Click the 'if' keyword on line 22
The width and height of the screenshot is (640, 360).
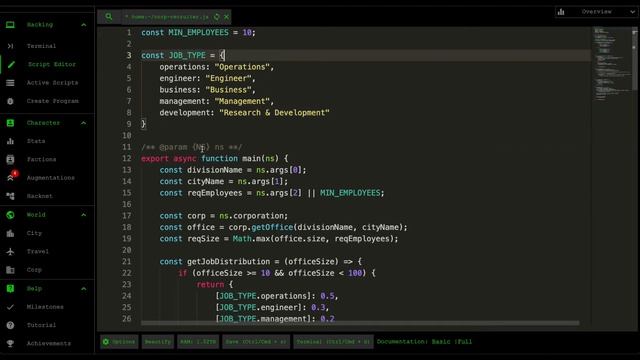182,273
